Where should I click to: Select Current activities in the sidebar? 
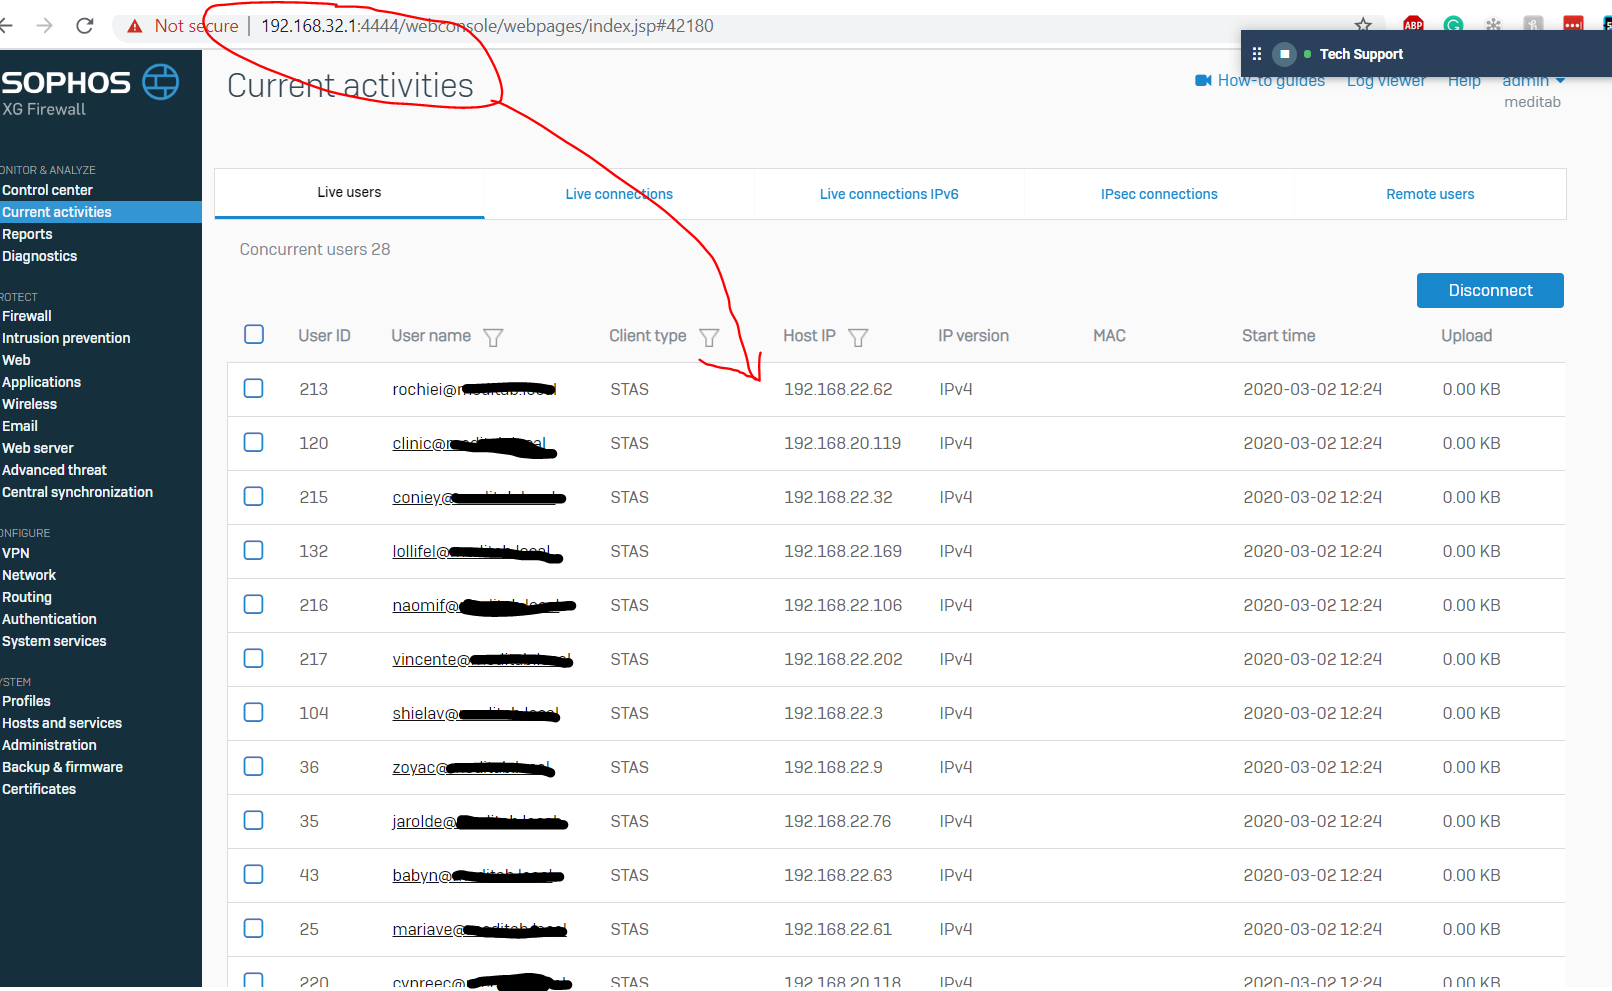click(x=57, y=212)
